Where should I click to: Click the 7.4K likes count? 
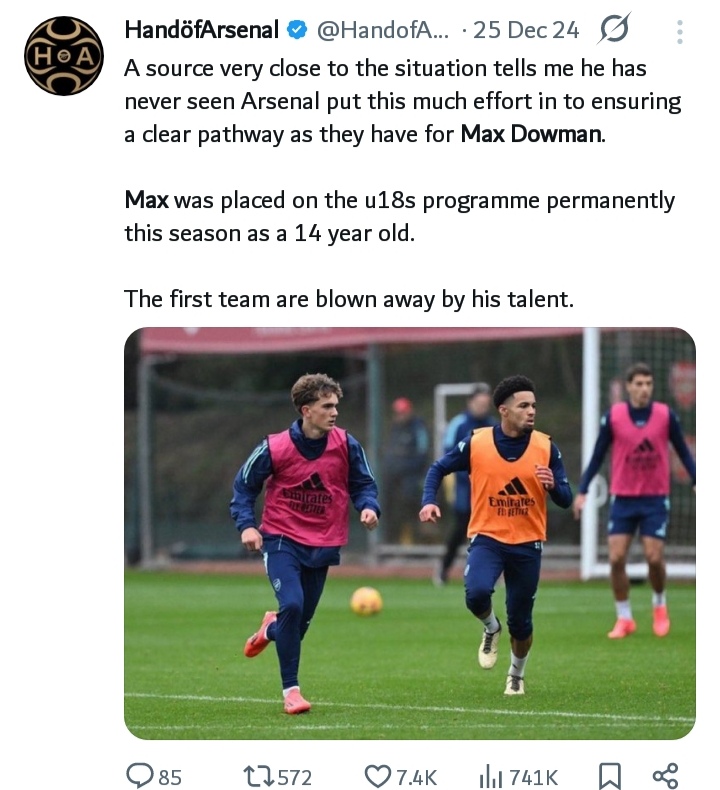coord(416,776)
